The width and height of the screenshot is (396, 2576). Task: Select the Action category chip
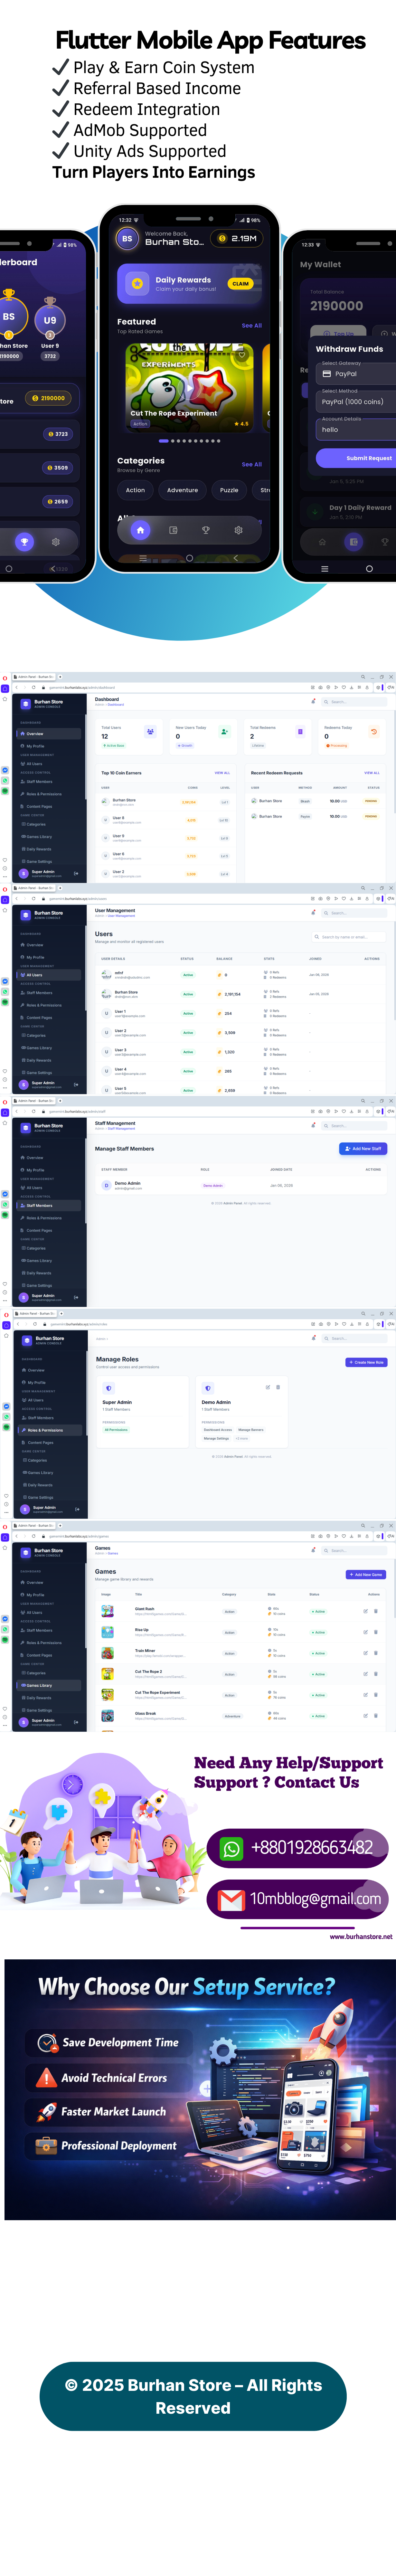click(x=135, y=490)
